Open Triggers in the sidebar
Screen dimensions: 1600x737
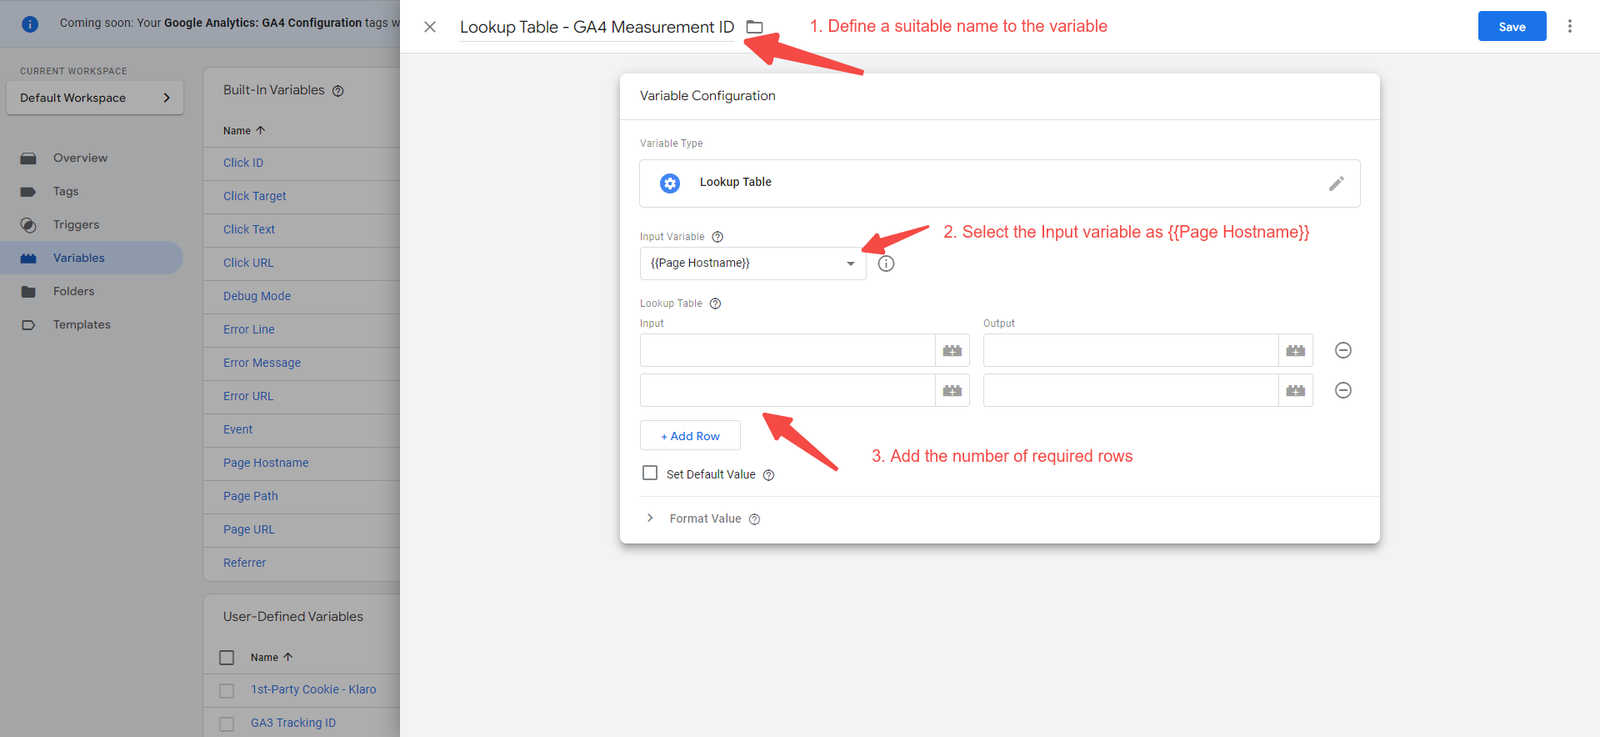coord(76,225)
